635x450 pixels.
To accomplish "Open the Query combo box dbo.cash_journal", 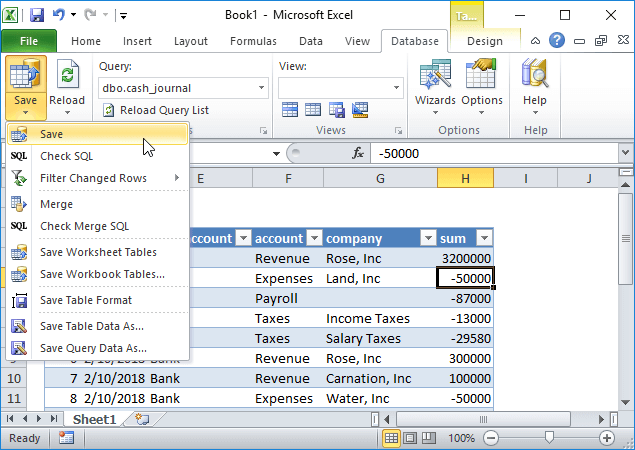I will tap(183, 88).
